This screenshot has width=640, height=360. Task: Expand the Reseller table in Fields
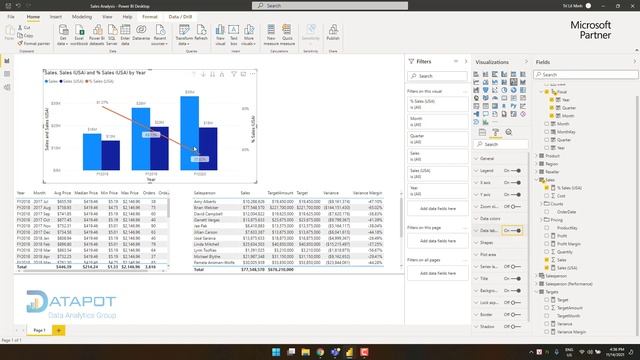536,172
